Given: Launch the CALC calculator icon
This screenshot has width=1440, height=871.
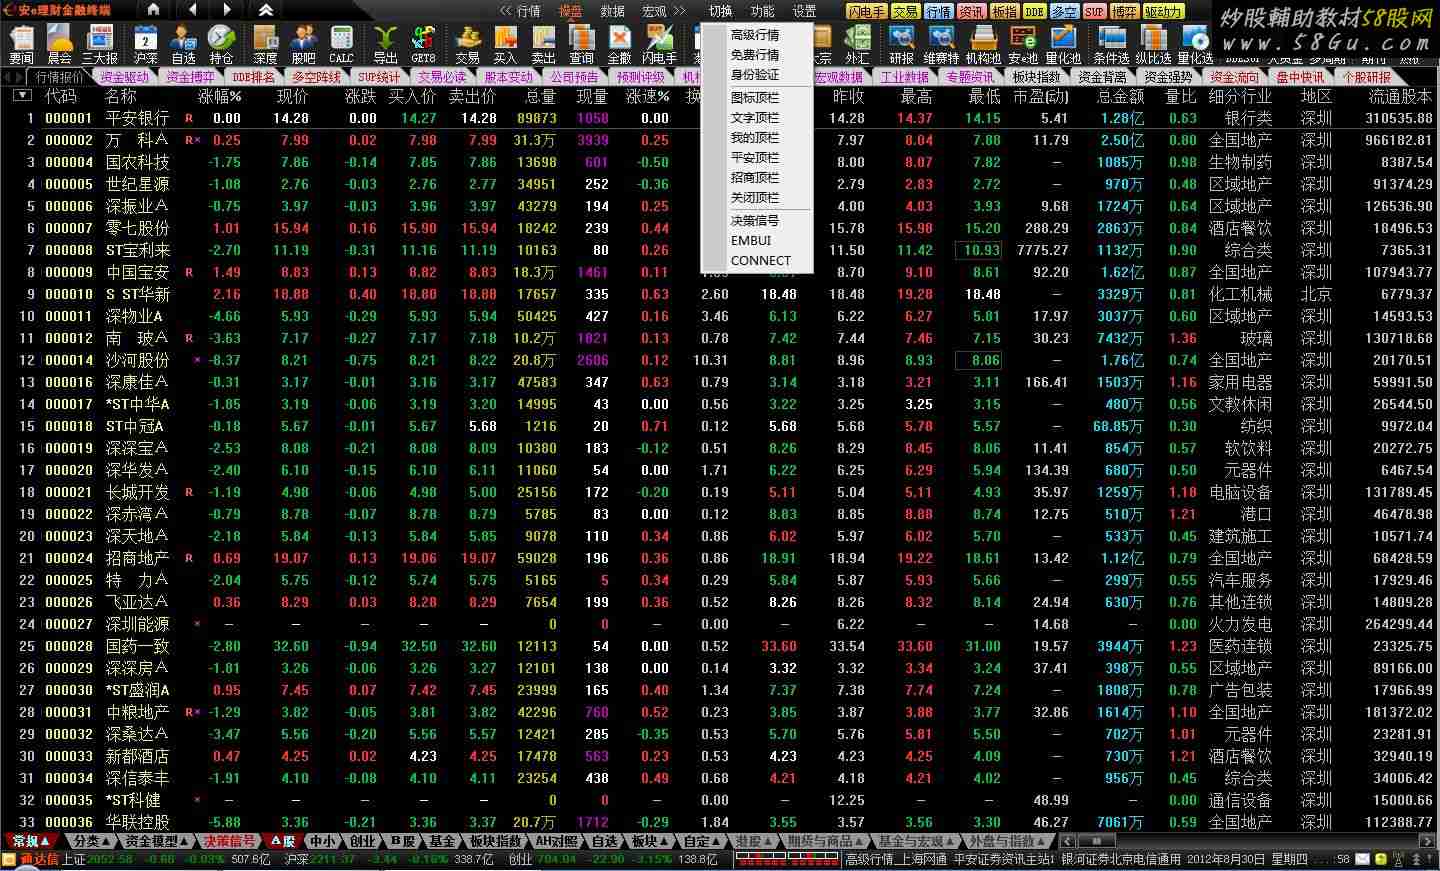Looking at the screenshot, I should [341, 45].
